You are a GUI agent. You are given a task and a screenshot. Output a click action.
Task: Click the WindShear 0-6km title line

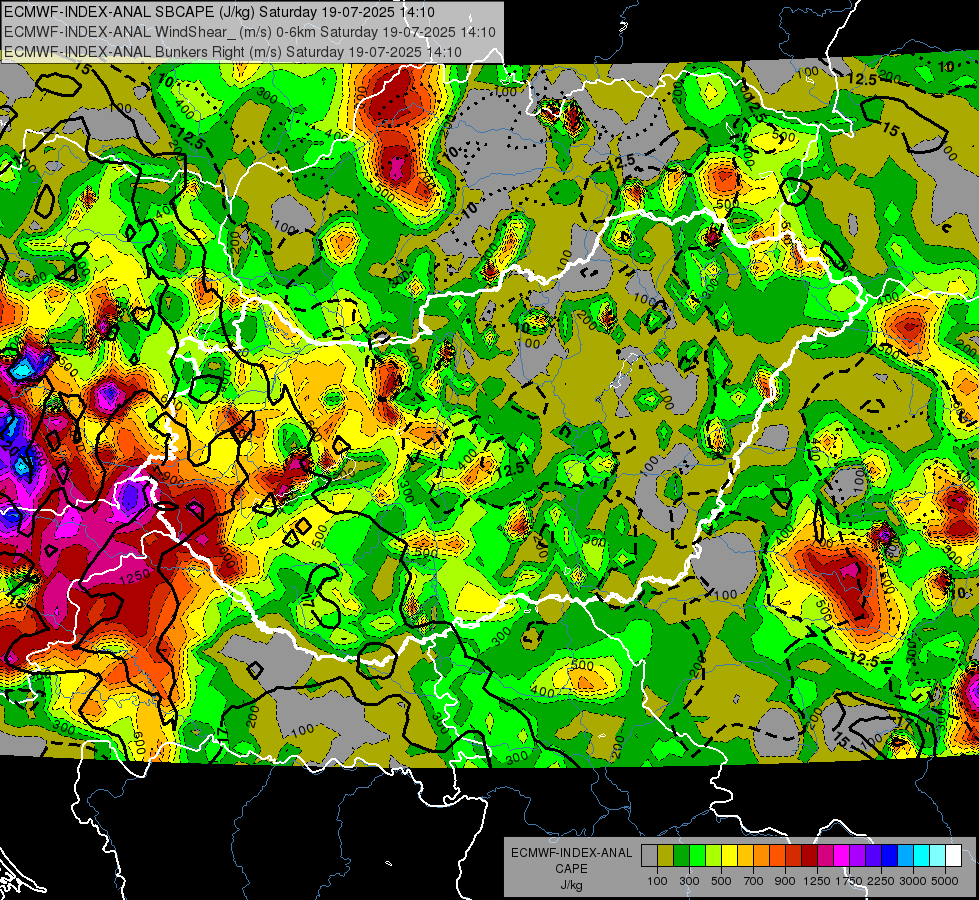[249, 32]
